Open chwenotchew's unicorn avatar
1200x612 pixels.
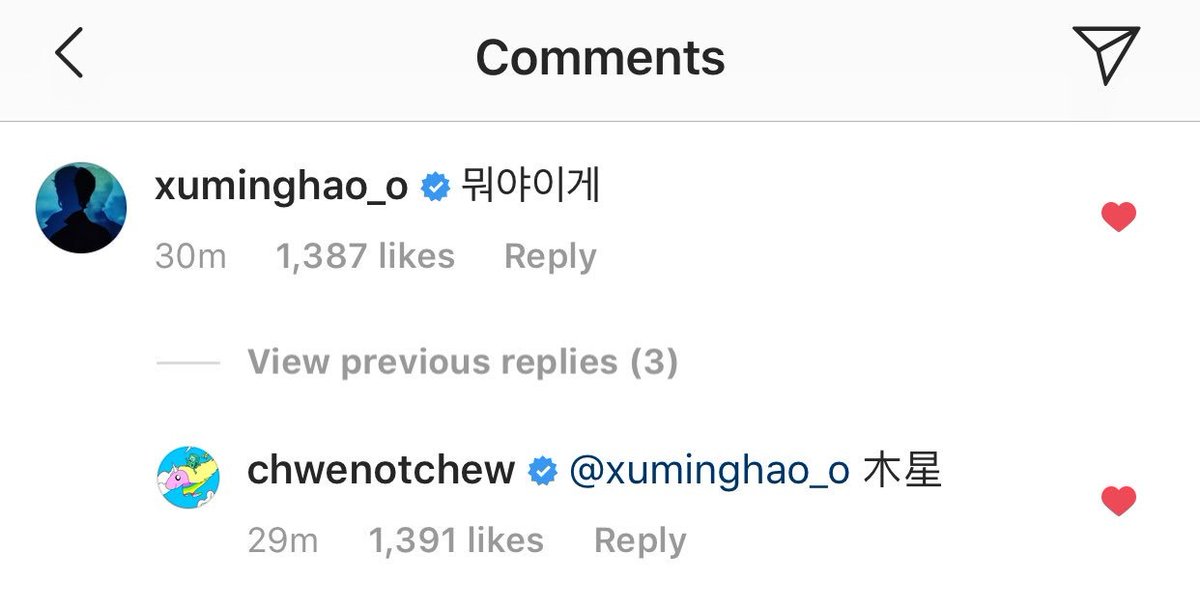188,477
